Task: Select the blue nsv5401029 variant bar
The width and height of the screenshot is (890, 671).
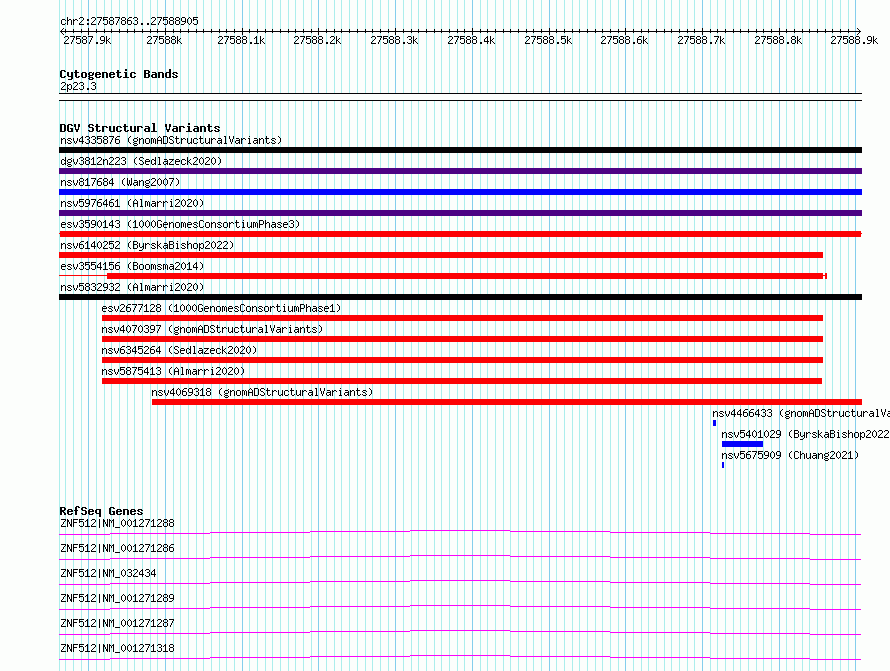Action: [x=742, y=444]
